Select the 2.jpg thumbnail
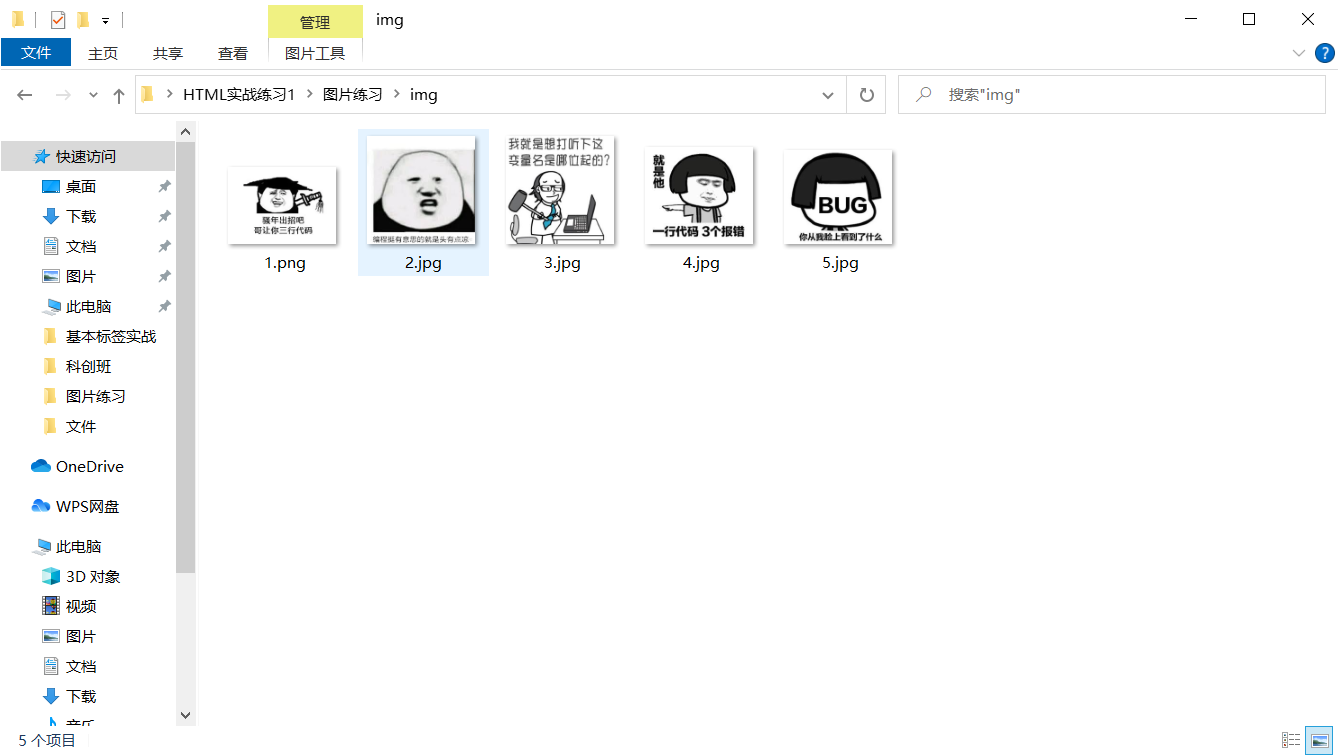 (x=421, y=190)
